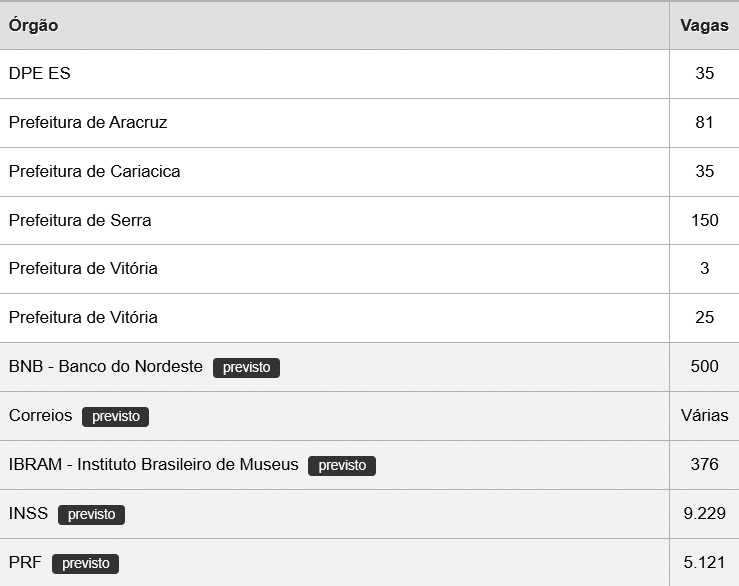Open Prefeitura de Vitória with 25 vagas
739x586 pixels.
pyautogui.click(x=83, y=318)
